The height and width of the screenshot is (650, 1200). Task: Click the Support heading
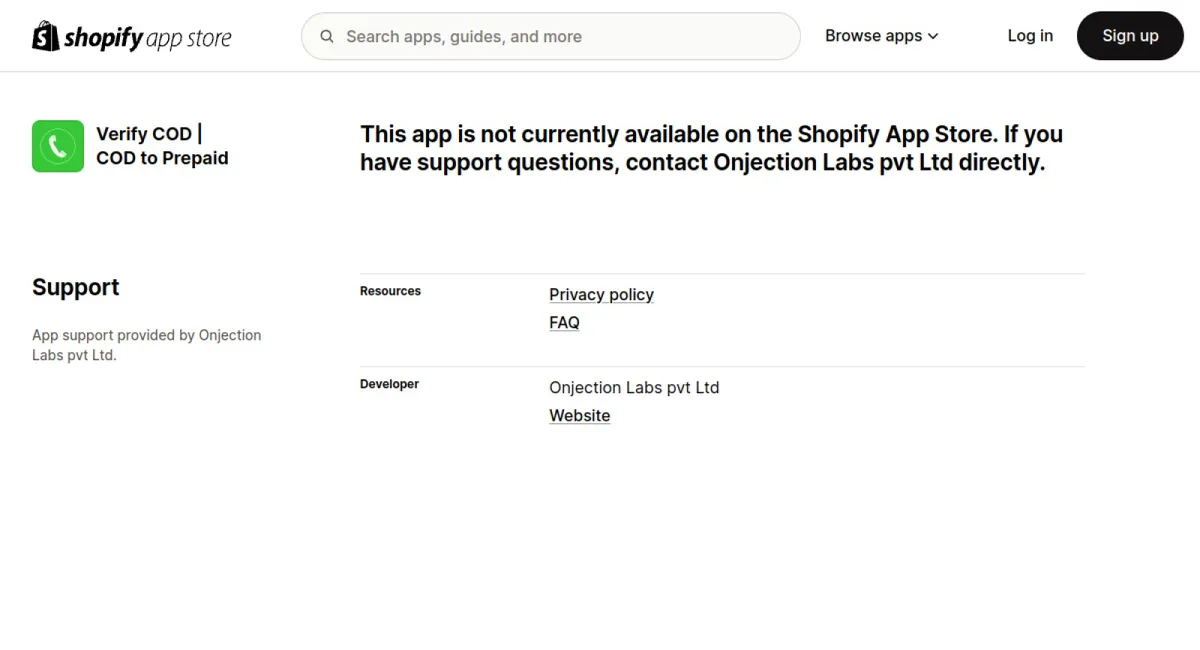tap(75, 287)
